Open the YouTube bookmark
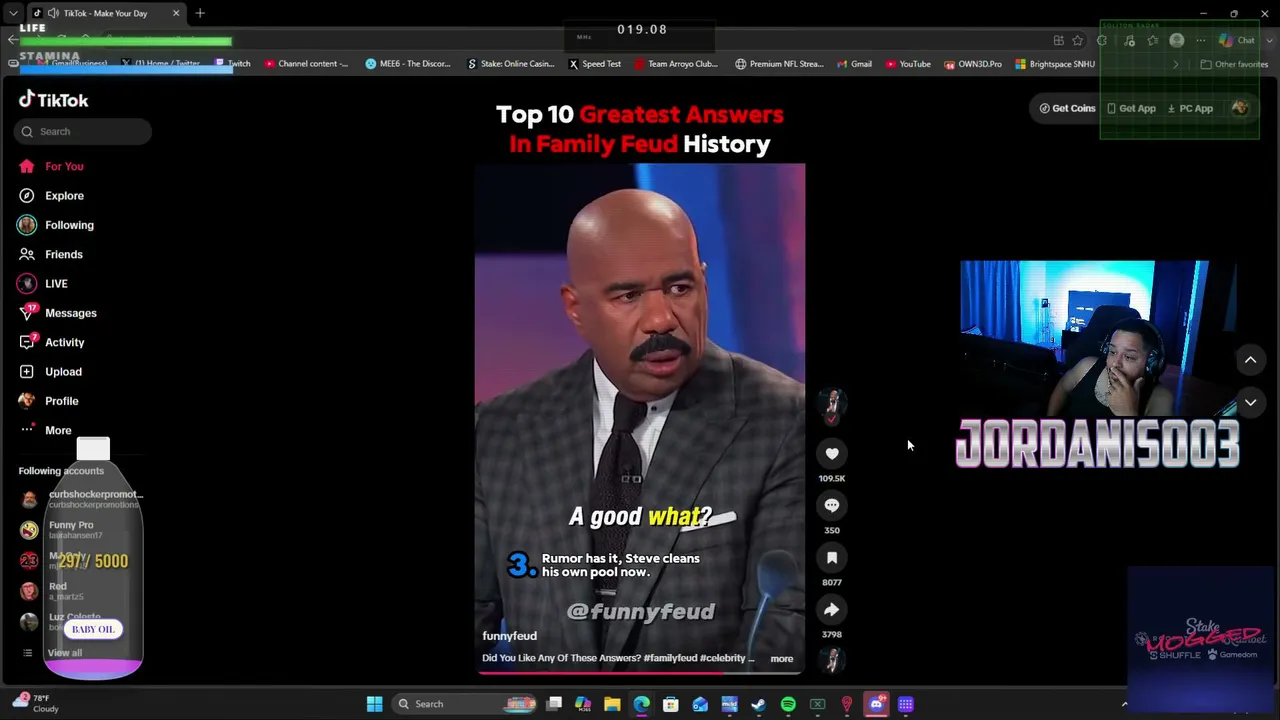This screenshot has width=1280, height=720. pyautogui.click(x=908, y=64)
